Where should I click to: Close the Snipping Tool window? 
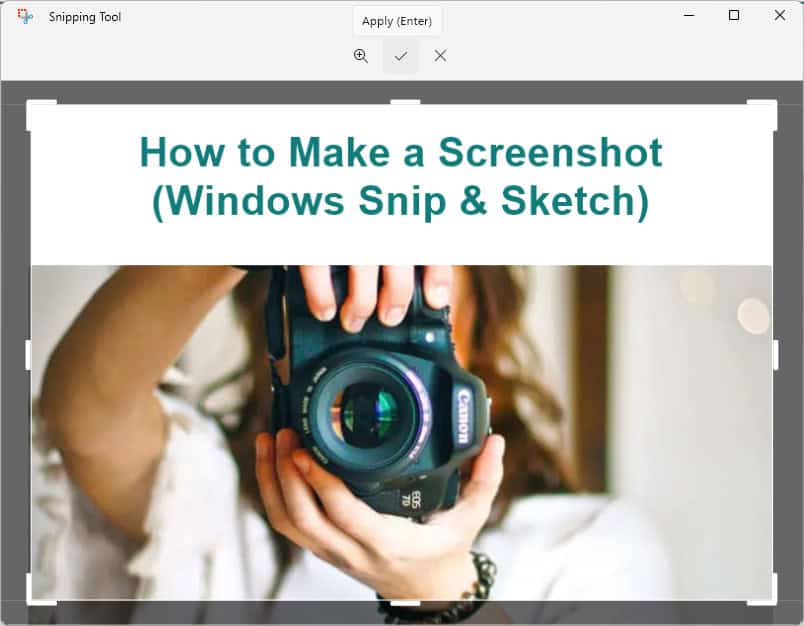click(x=779, y=15)
